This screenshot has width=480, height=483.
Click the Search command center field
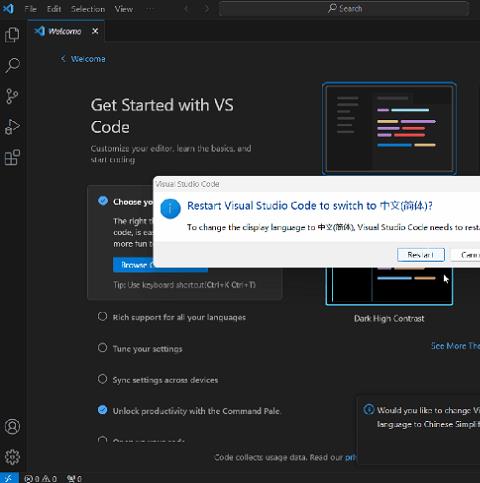(345, 9)
